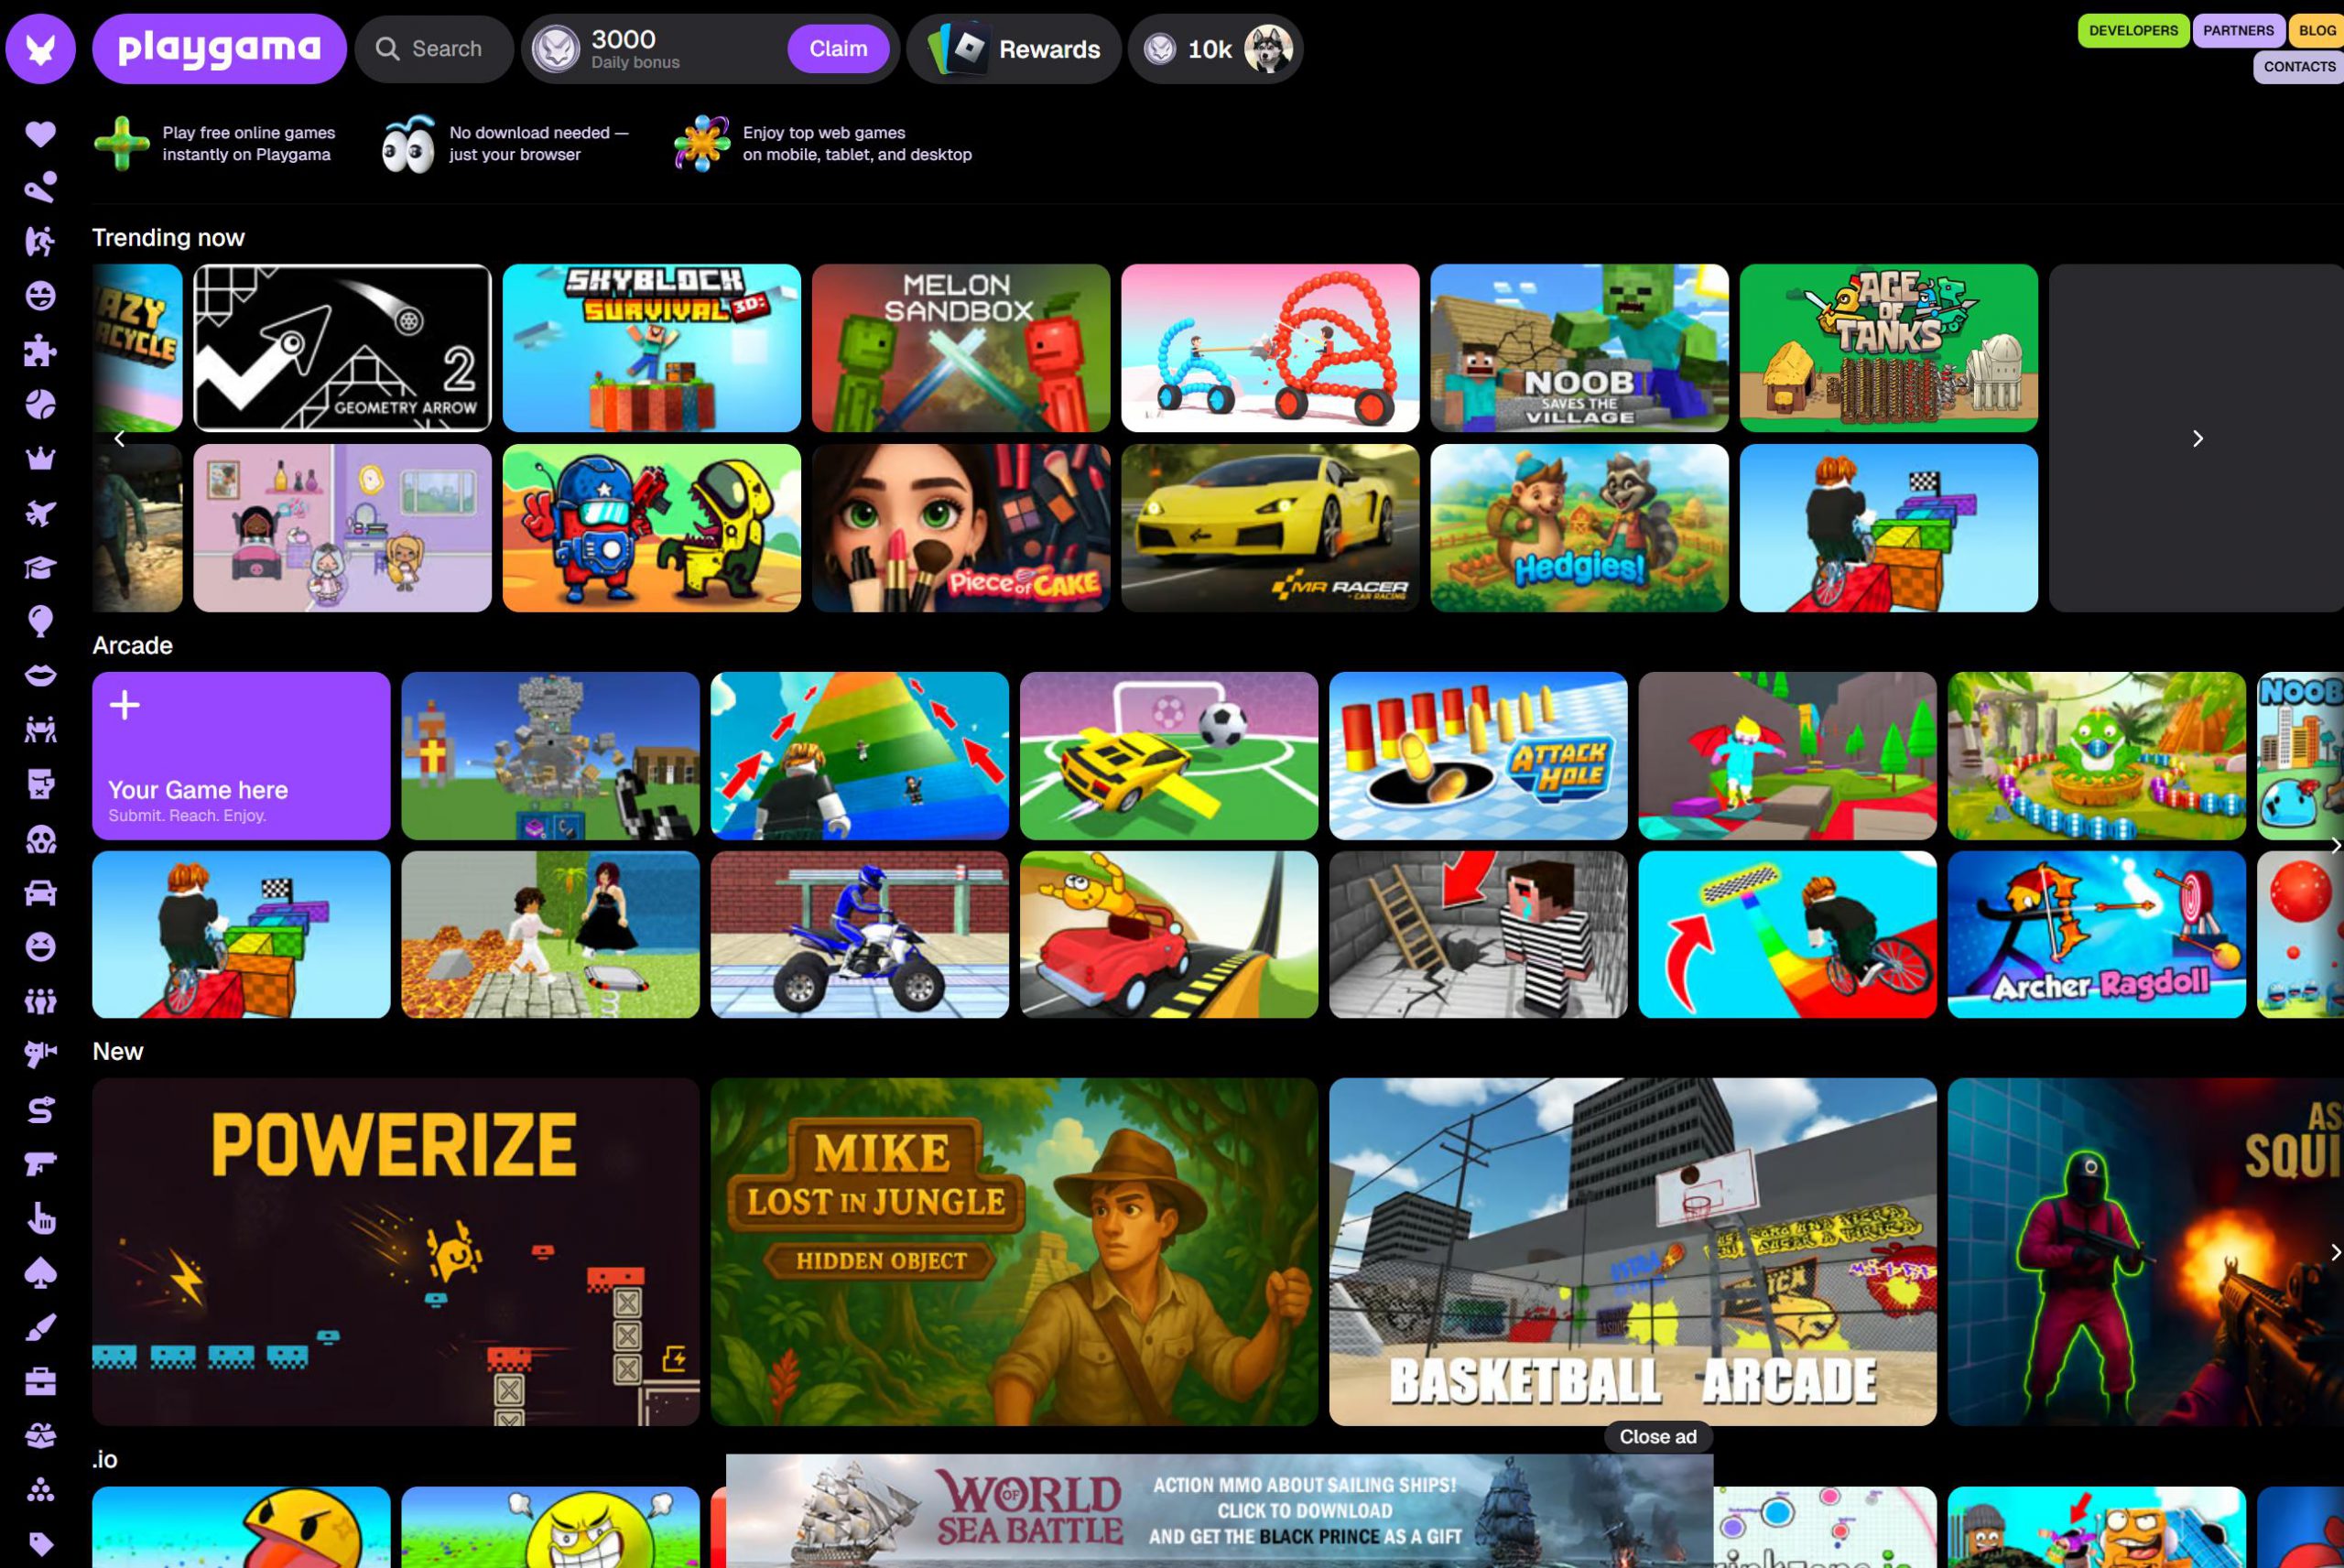Screen dimensions: 2344x1568
Task: Open the pinball arcade category icon
Action: pos(40,187)
